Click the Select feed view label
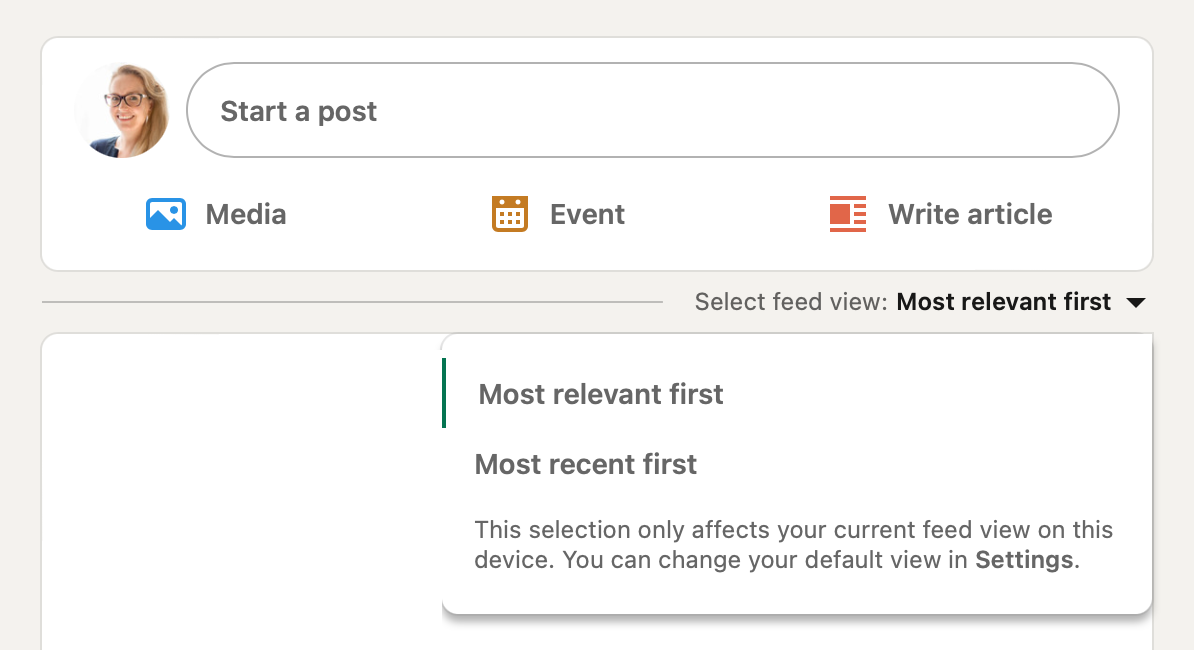Screen dimensions: 1194x650 (791, 302)
